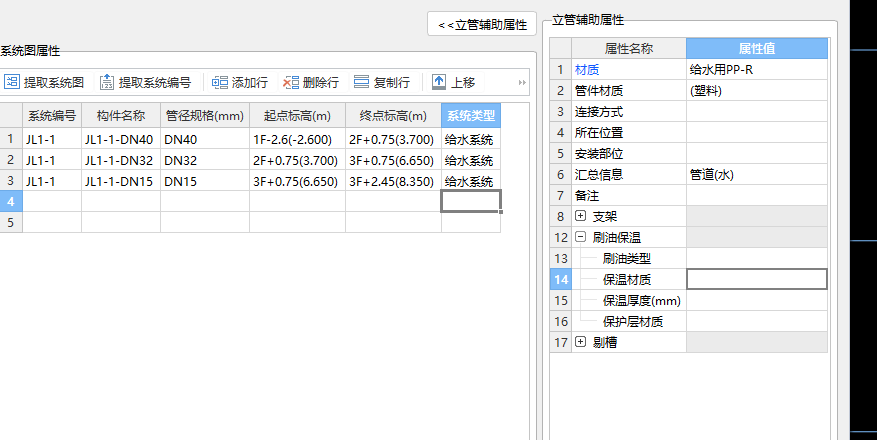Click the 给水用PP-R material value
This screenshot has width=877, height=440.
coord(757,69)
